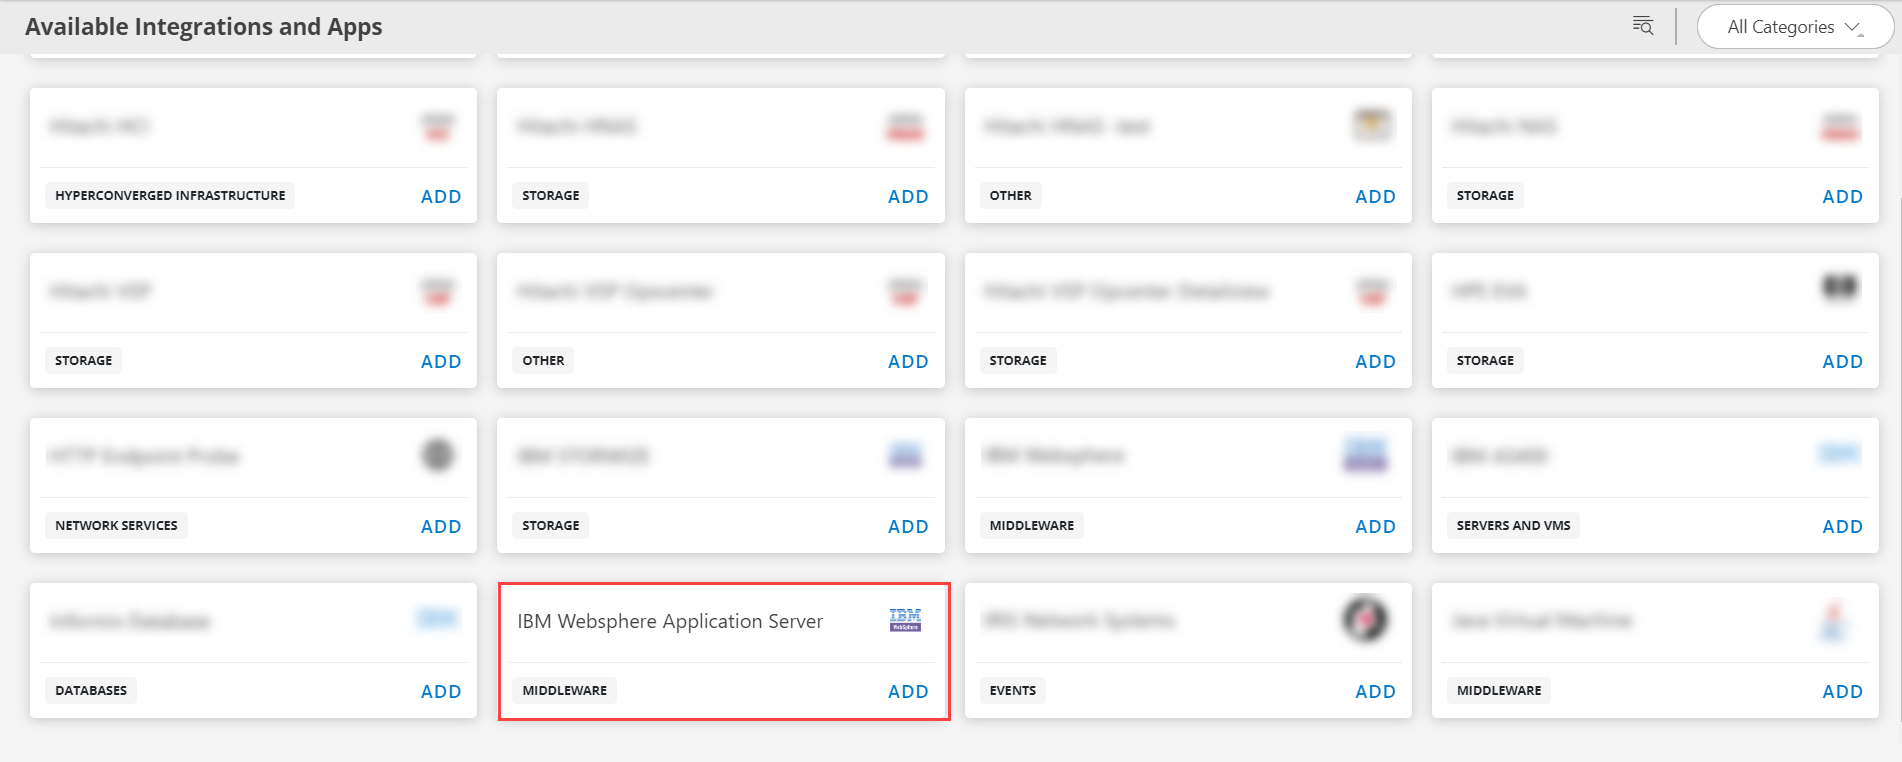Open the All Categories dropdown

[1794, 27]
